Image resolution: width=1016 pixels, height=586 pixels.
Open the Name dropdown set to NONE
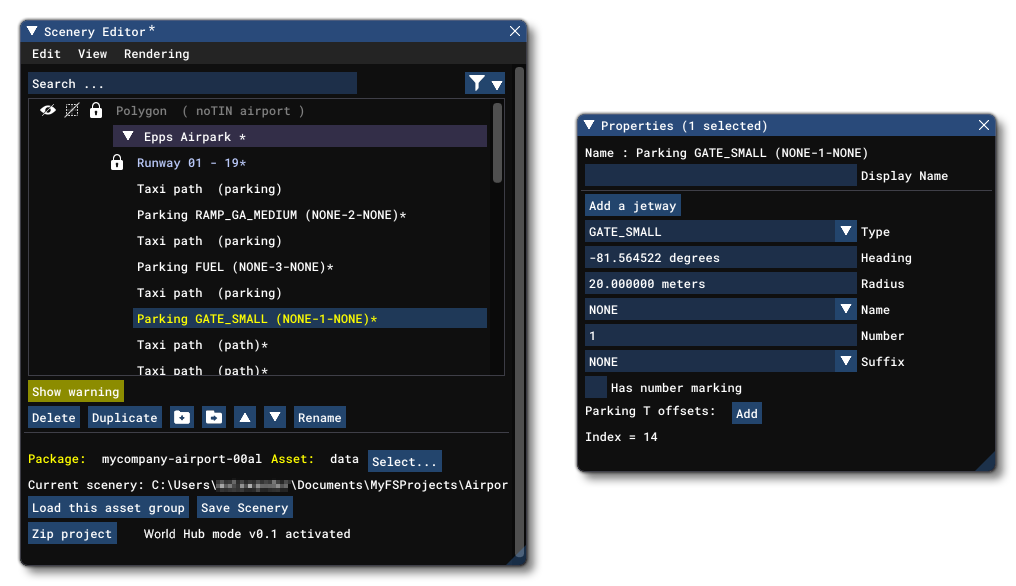(846, 310)
